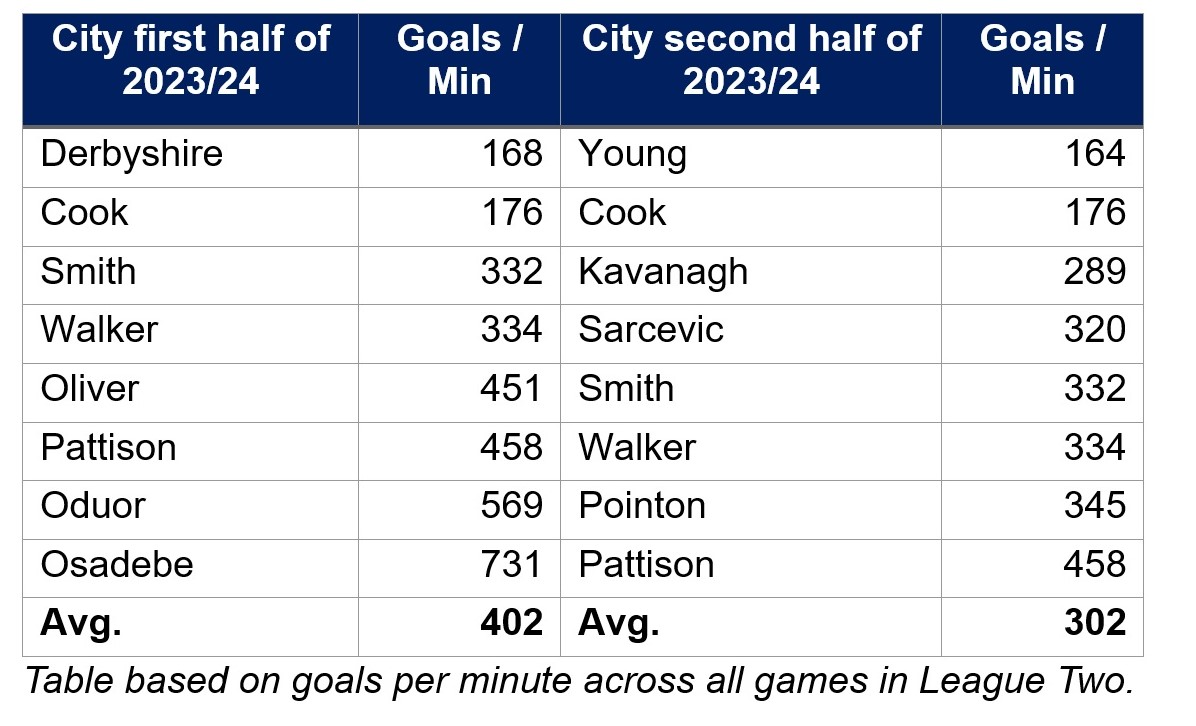This screenshot has height=726, width=1196.
Task: Select the Oliver cell
Action: point(90,388)
